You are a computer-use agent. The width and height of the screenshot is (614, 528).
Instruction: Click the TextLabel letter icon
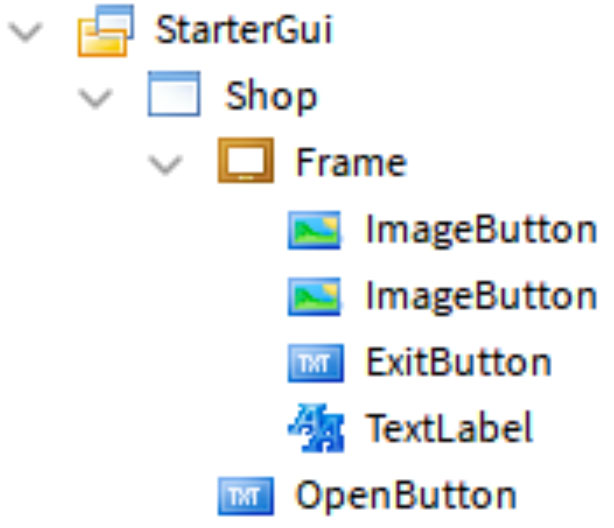316,428
